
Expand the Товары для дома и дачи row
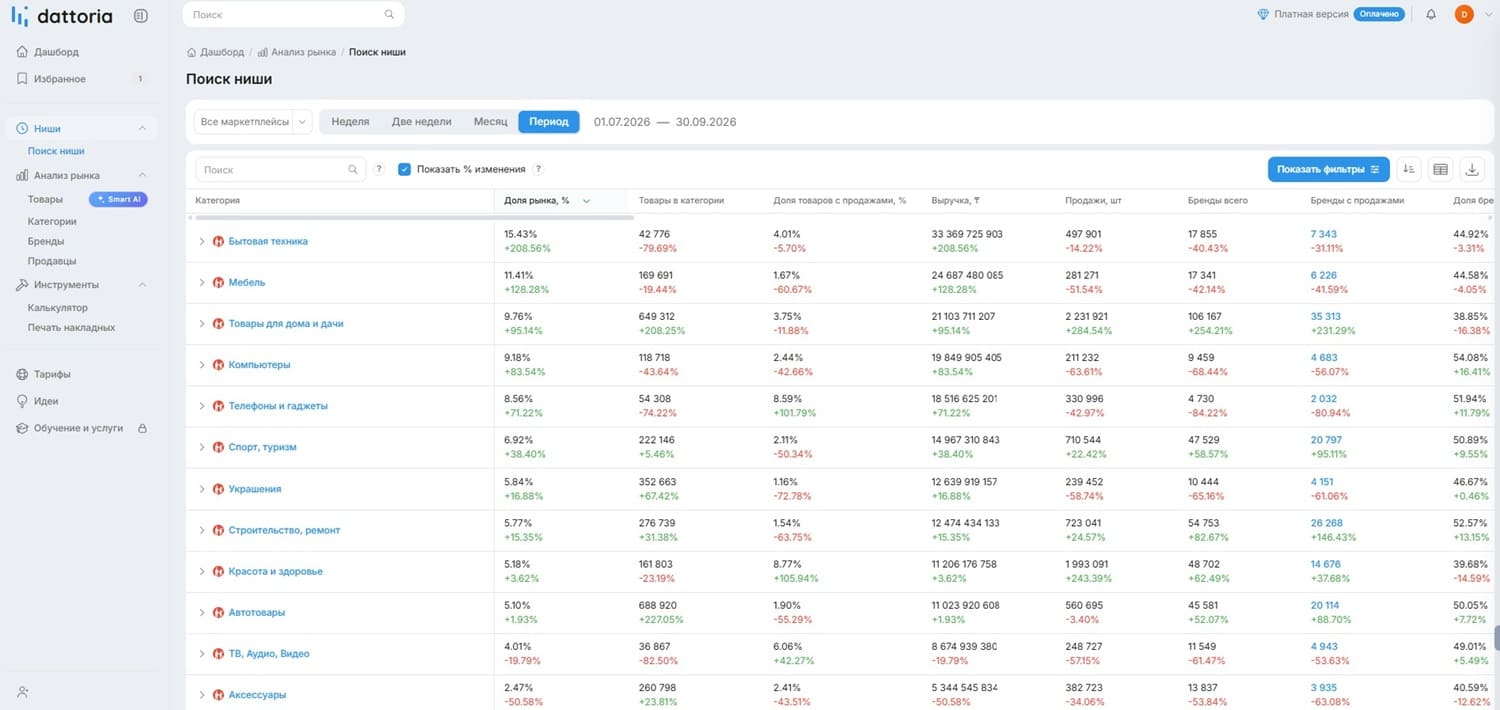[201, 324]
